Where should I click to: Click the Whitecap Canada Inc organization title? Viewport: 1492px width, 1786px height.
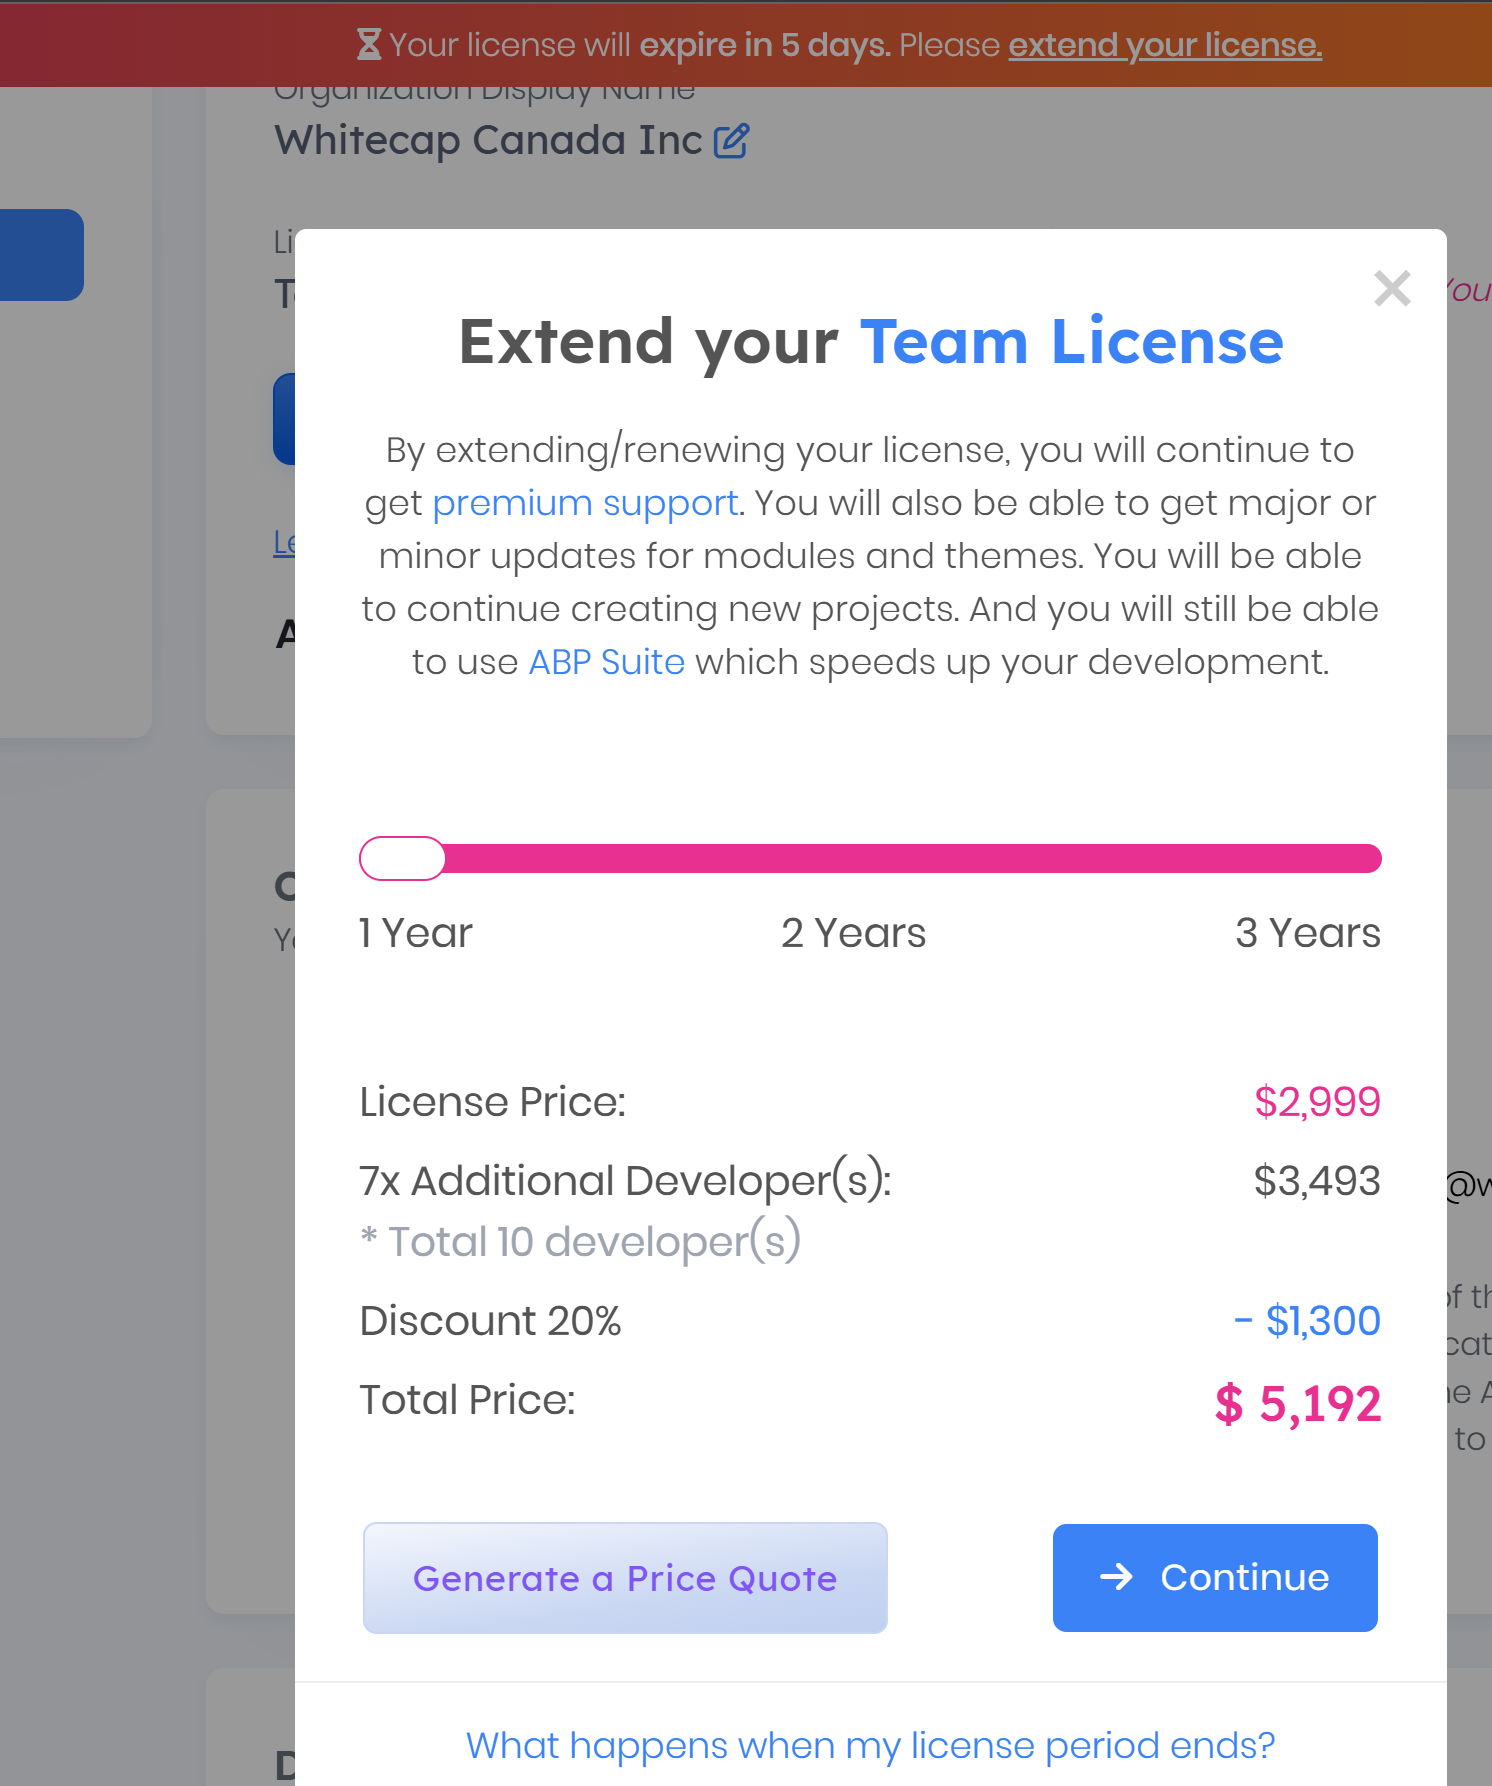(488, 141)
